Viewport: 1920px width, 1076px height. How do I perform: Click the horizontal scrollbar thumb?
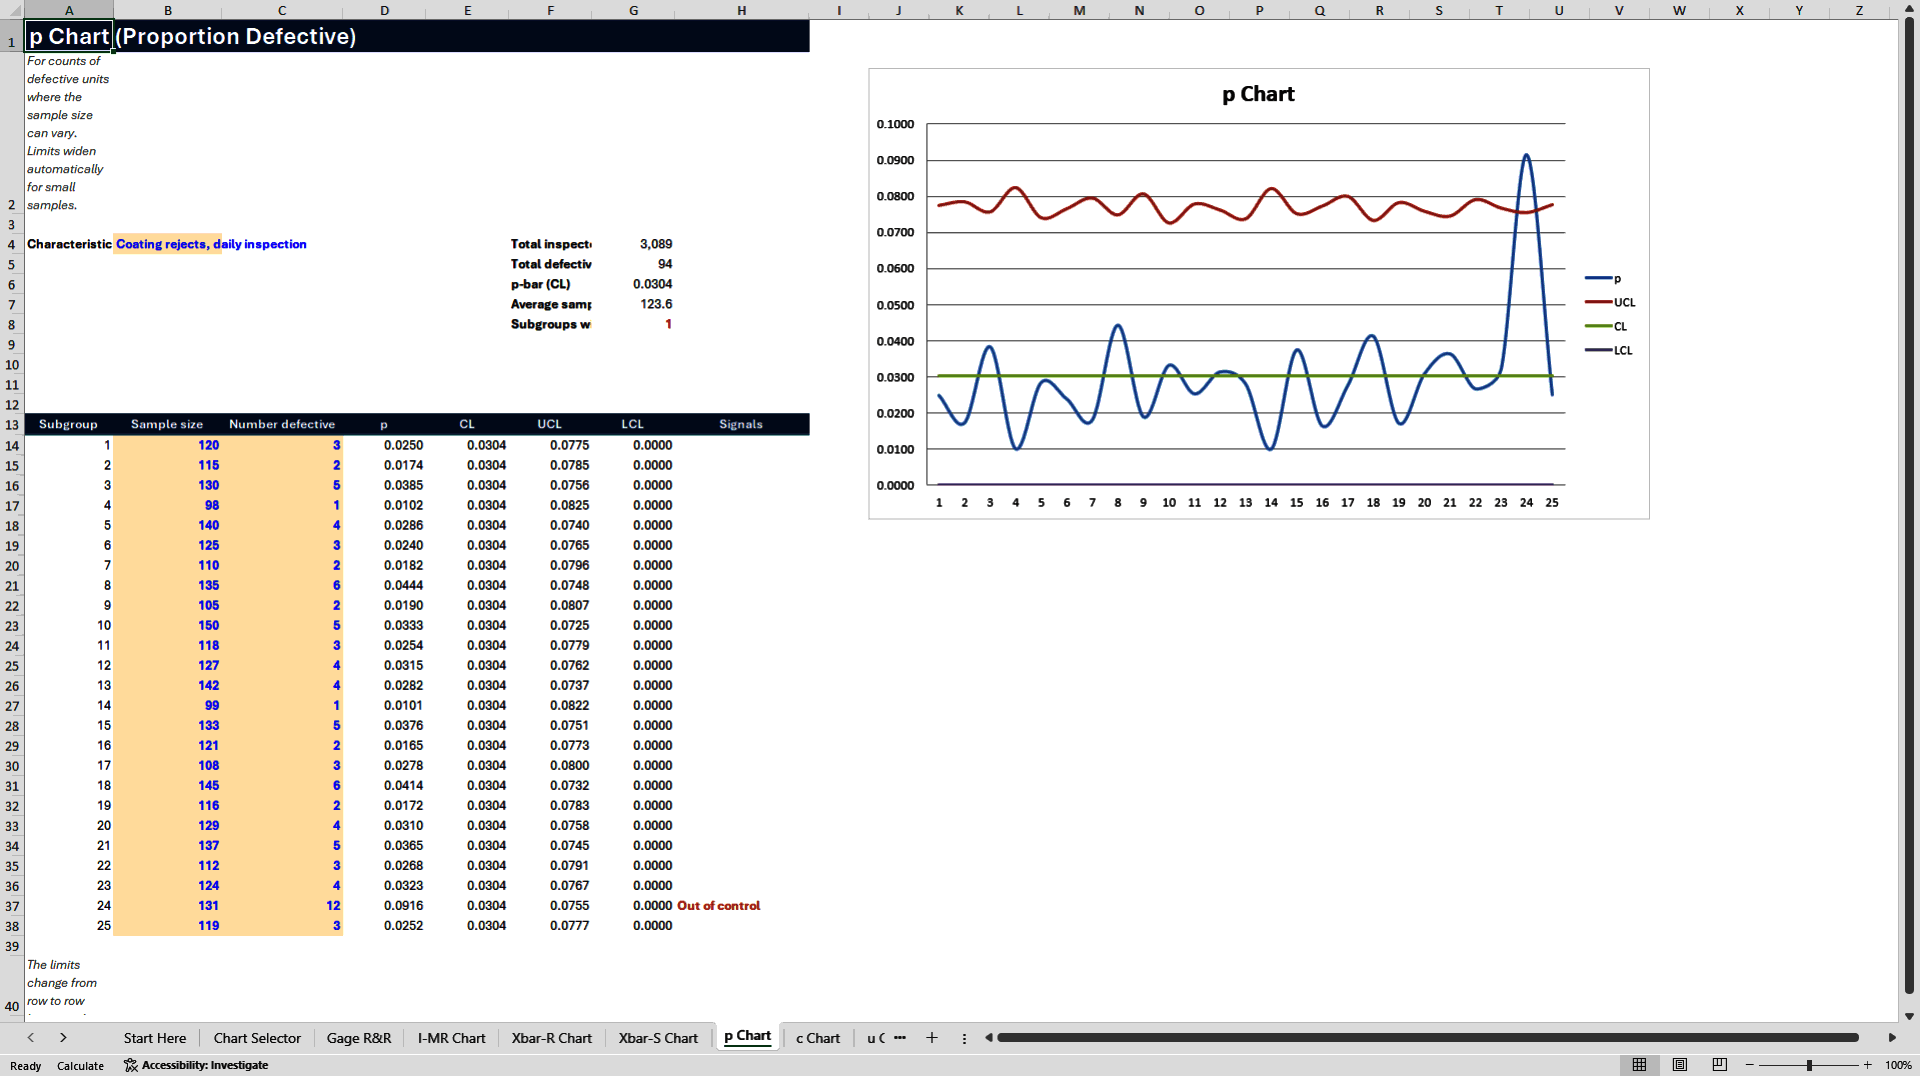click(1428, 1038)
